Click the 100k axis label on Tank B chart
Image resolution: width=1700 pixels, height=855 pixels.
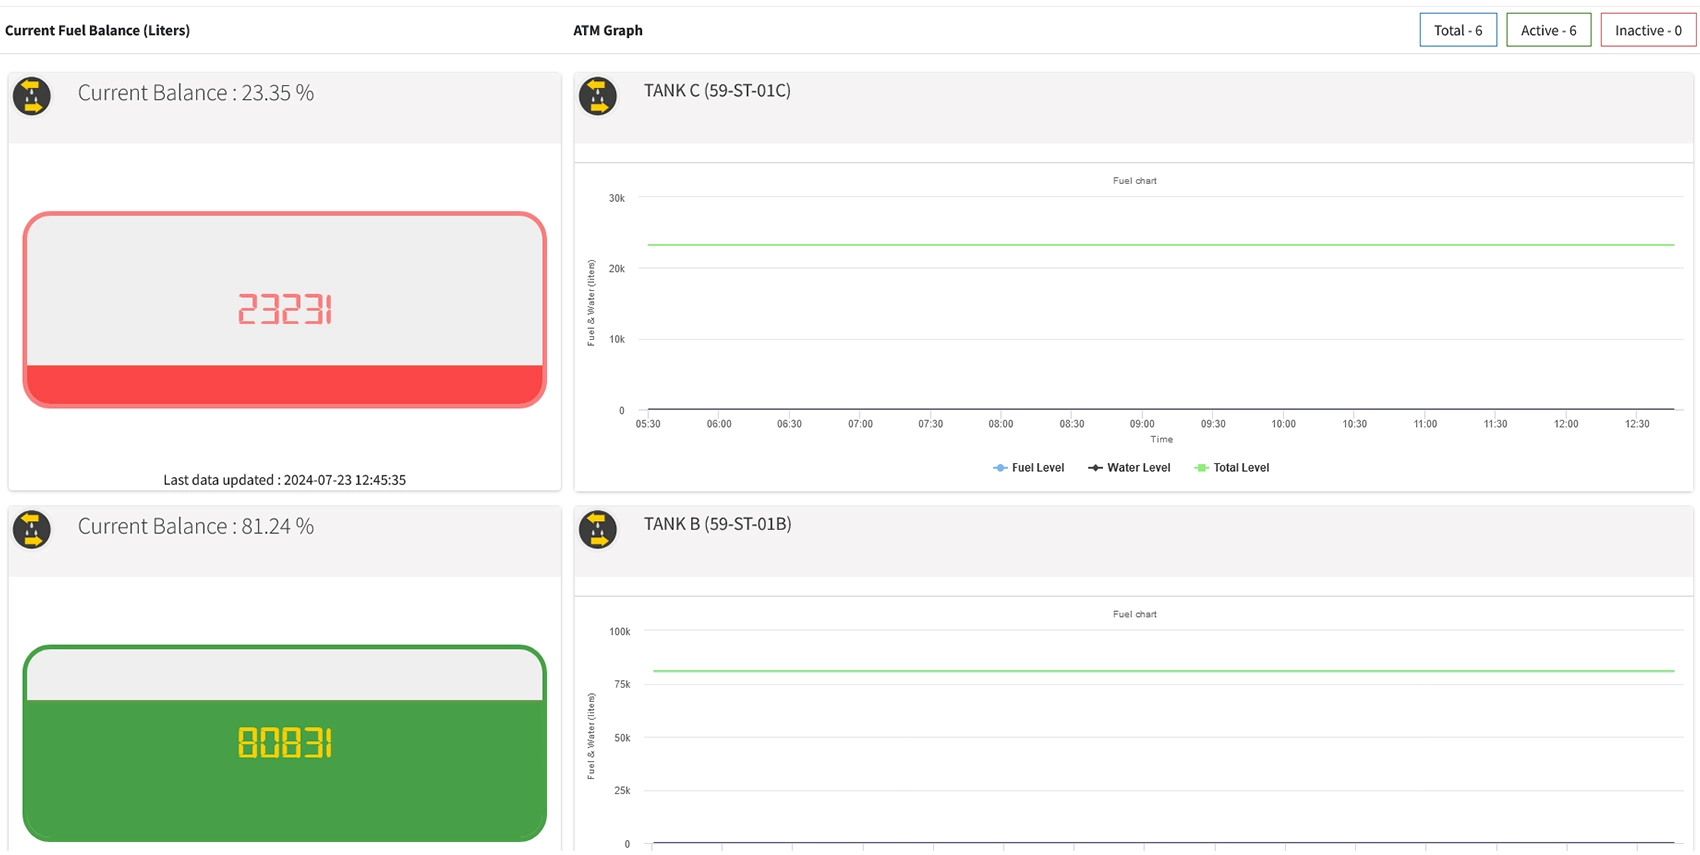click(x=620, y=632)
